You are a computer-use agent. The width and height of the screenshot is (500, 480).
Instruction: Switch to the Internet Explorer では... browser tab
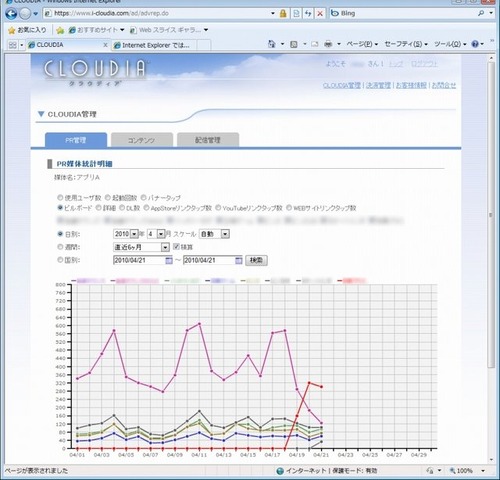point(154,45)
